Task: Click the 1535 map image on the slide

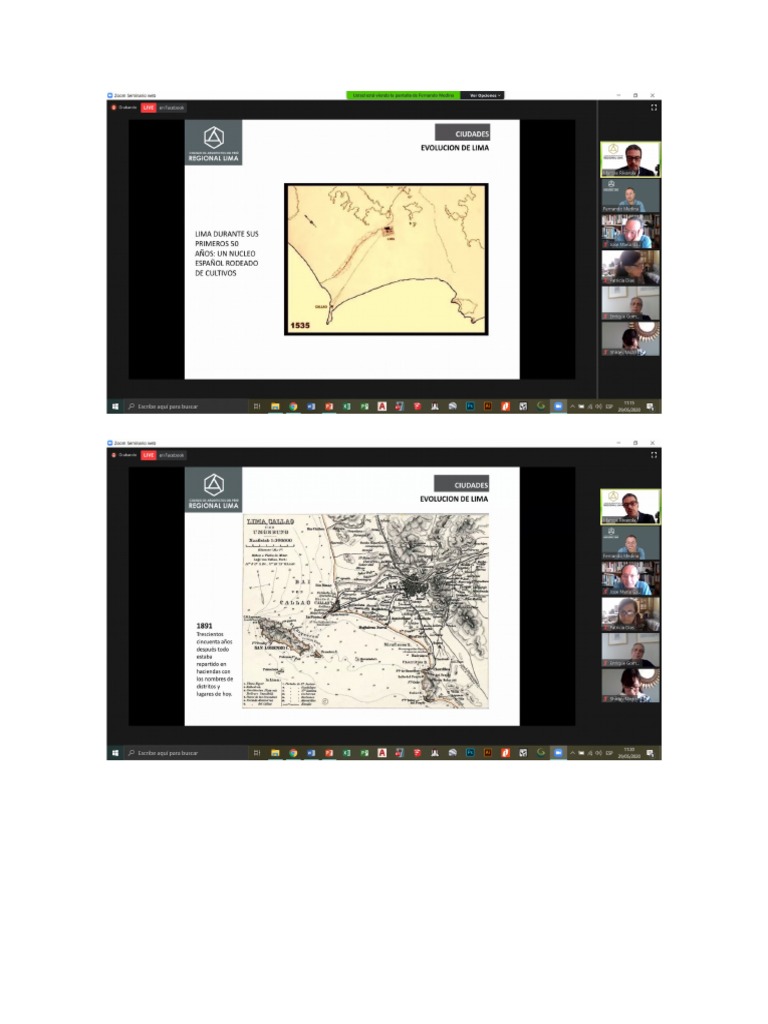Action: (x=386, y=259)
